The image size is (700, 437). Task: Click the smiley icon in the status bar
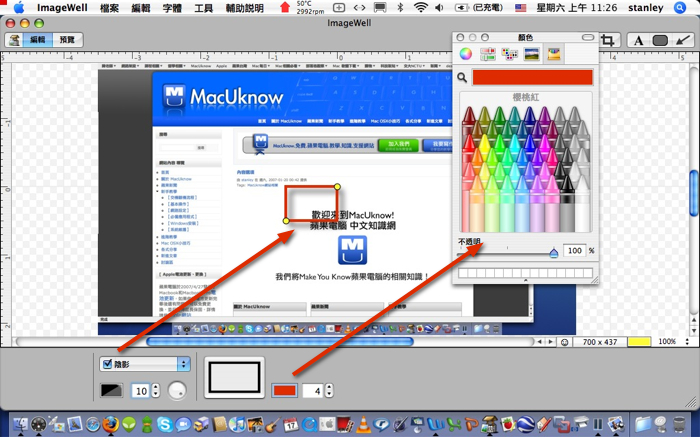click(564, 342)
